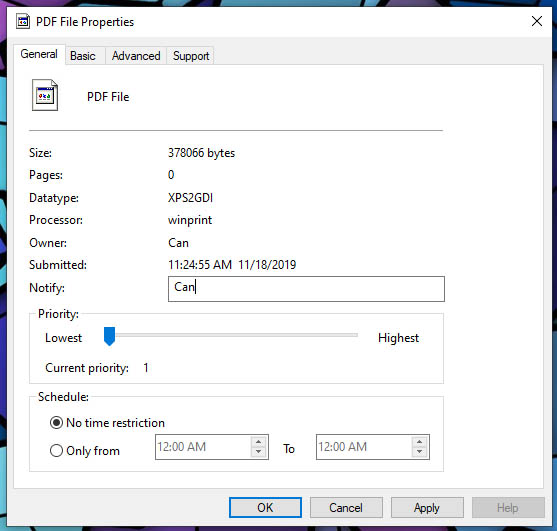Click the PDF file document icon
Viewport: 557px width, 531px height.
[45, 95]
